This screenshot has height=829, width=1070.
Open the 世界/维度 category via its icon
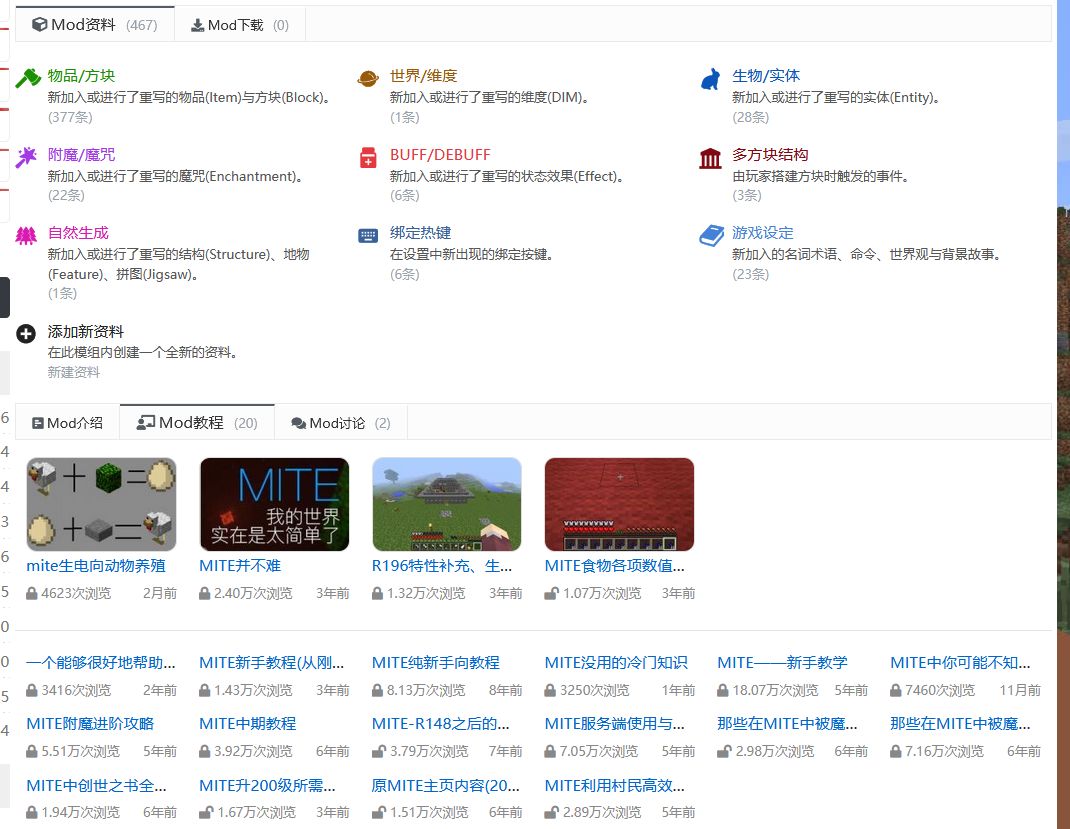tap(368, 75)
